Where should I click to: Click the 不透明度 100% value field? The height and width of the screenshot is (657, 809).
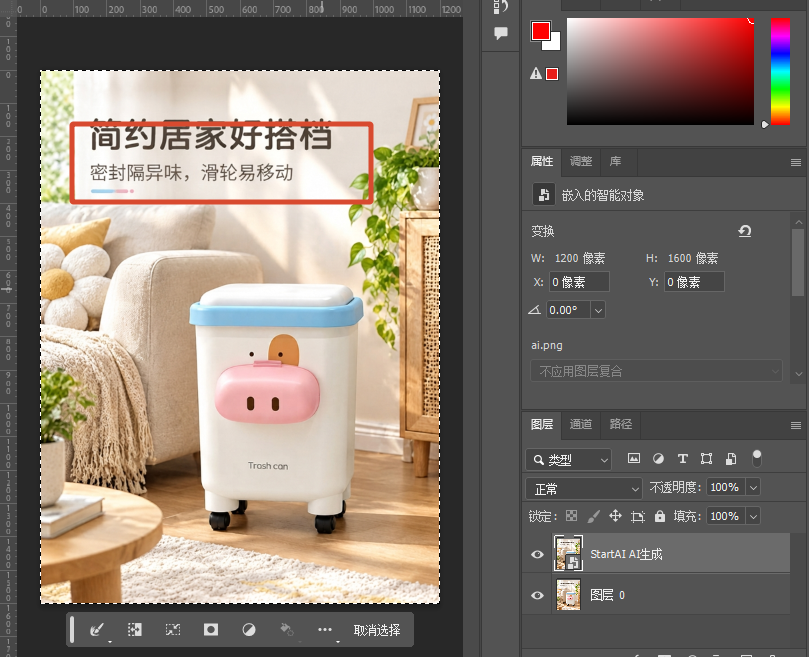(x=724, y=487)
